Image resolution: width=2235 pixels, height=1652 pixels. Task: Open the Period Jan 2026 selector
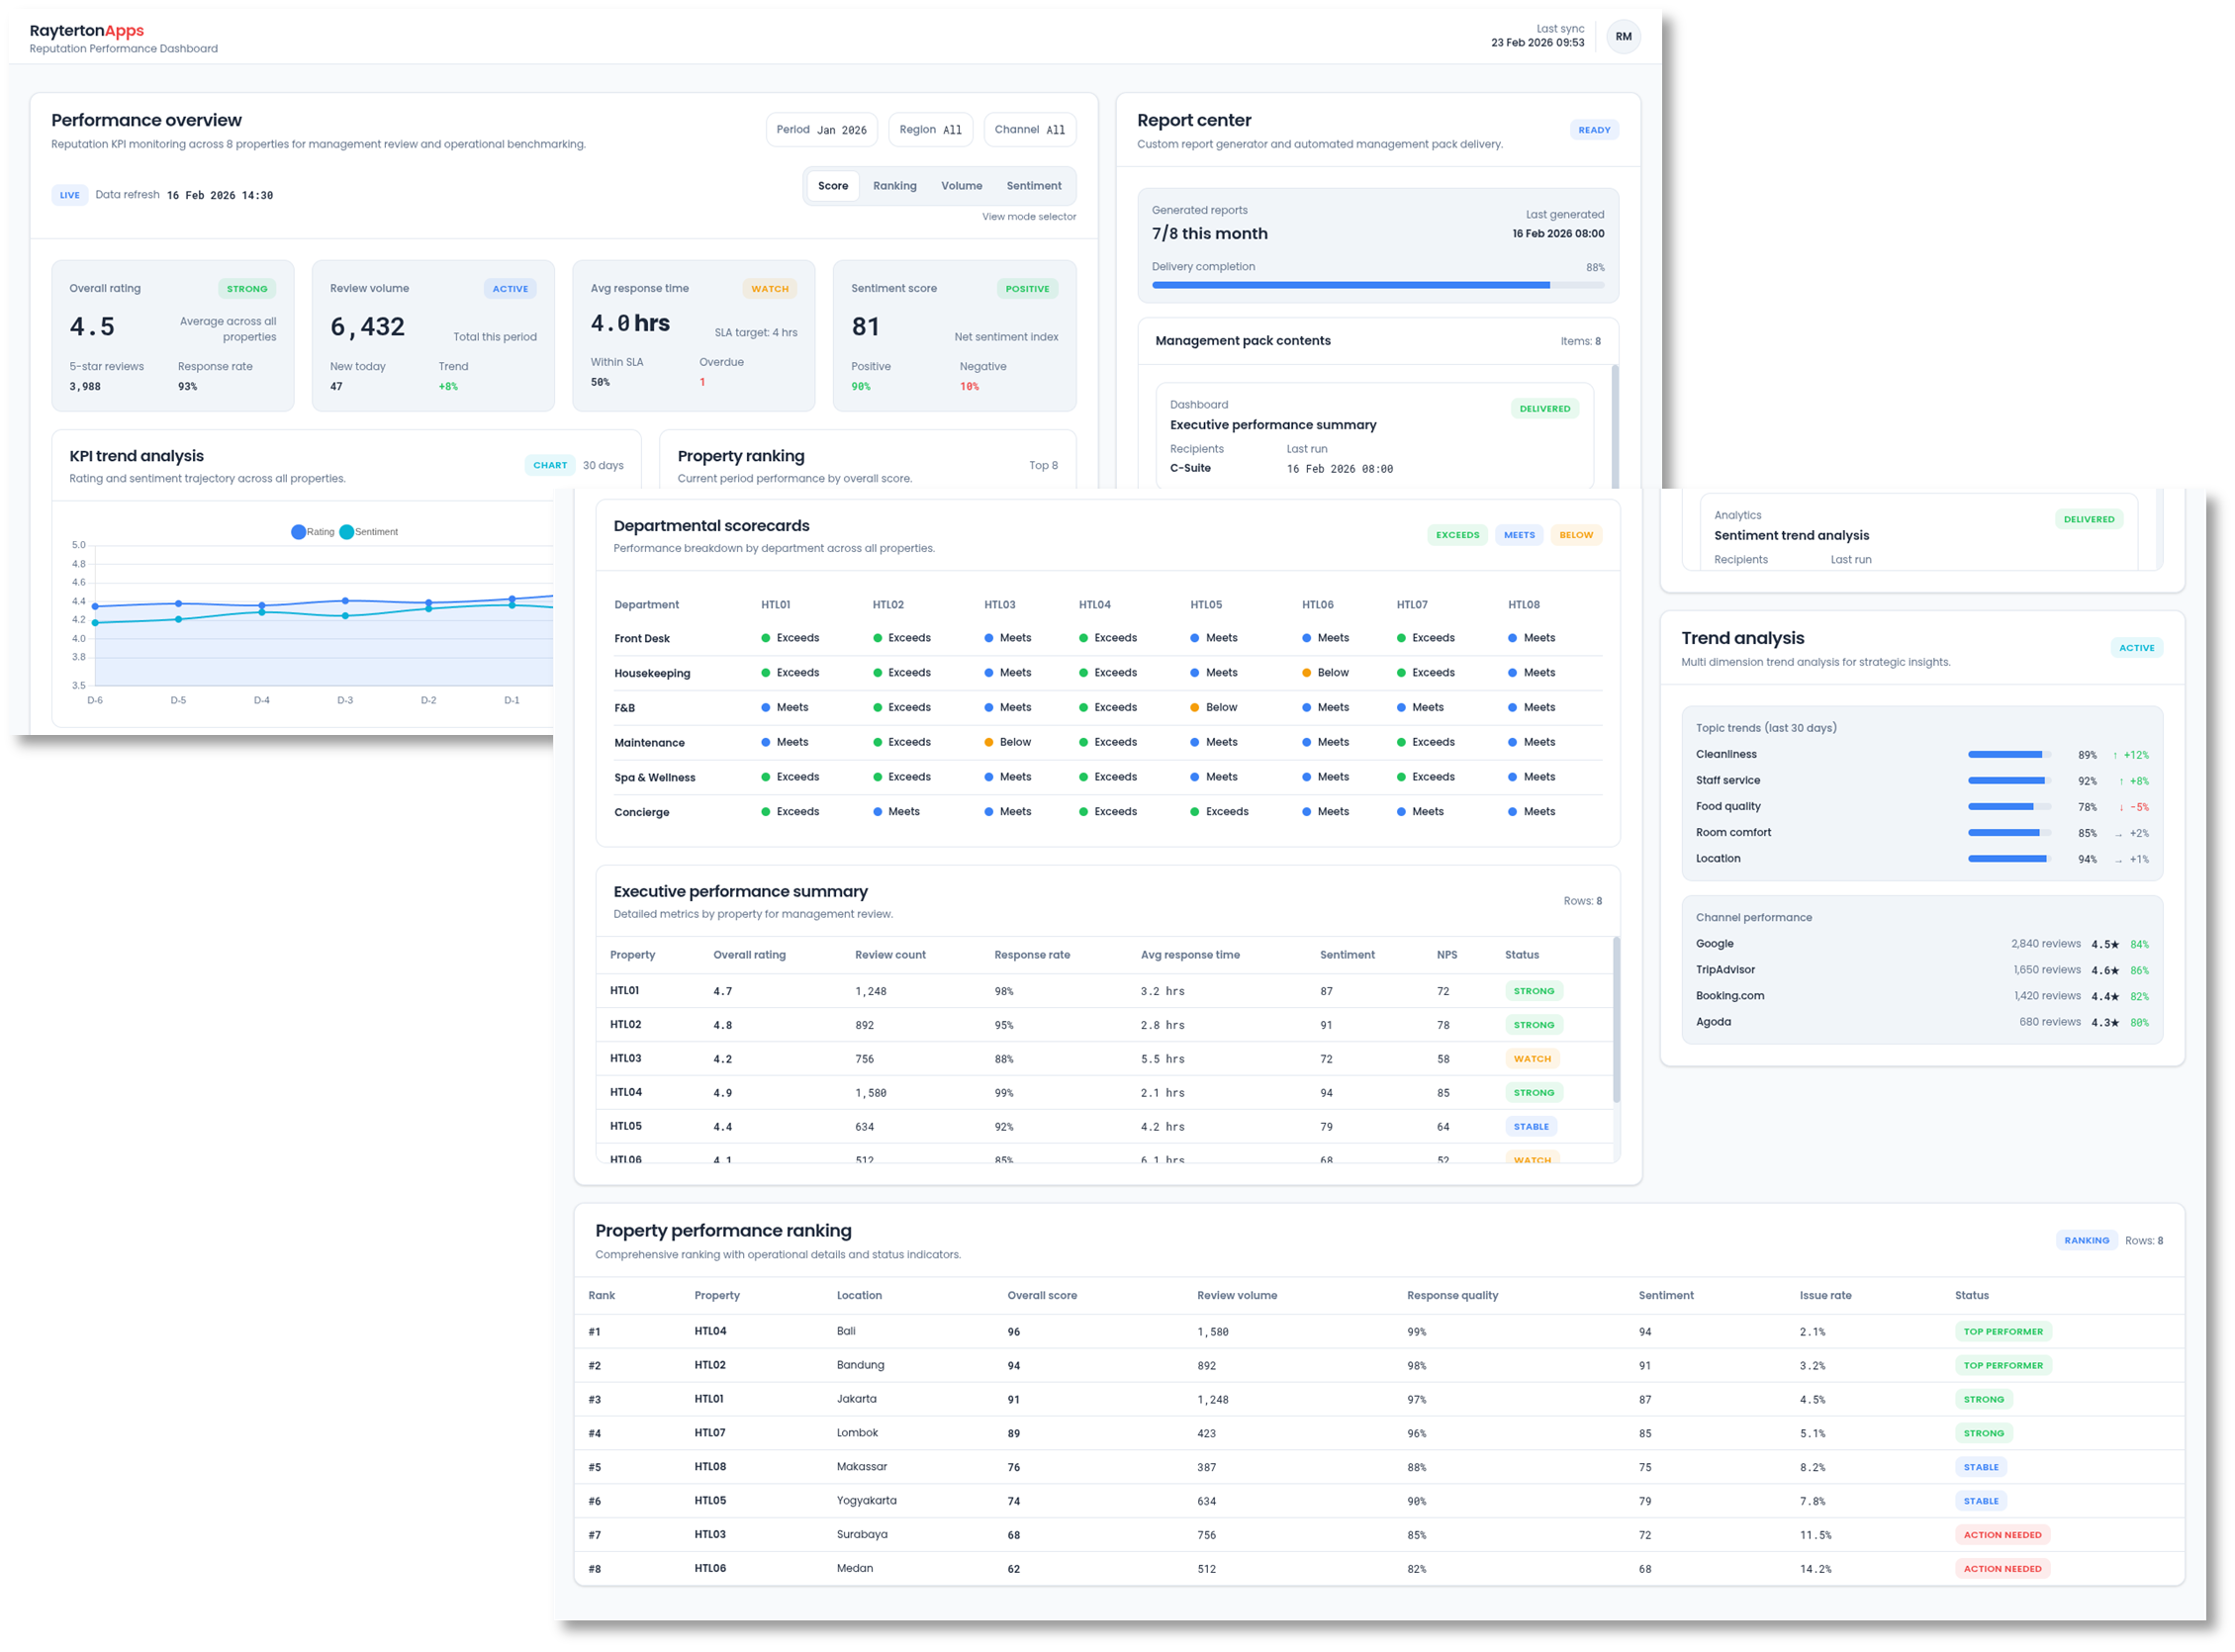pos(820,129)
